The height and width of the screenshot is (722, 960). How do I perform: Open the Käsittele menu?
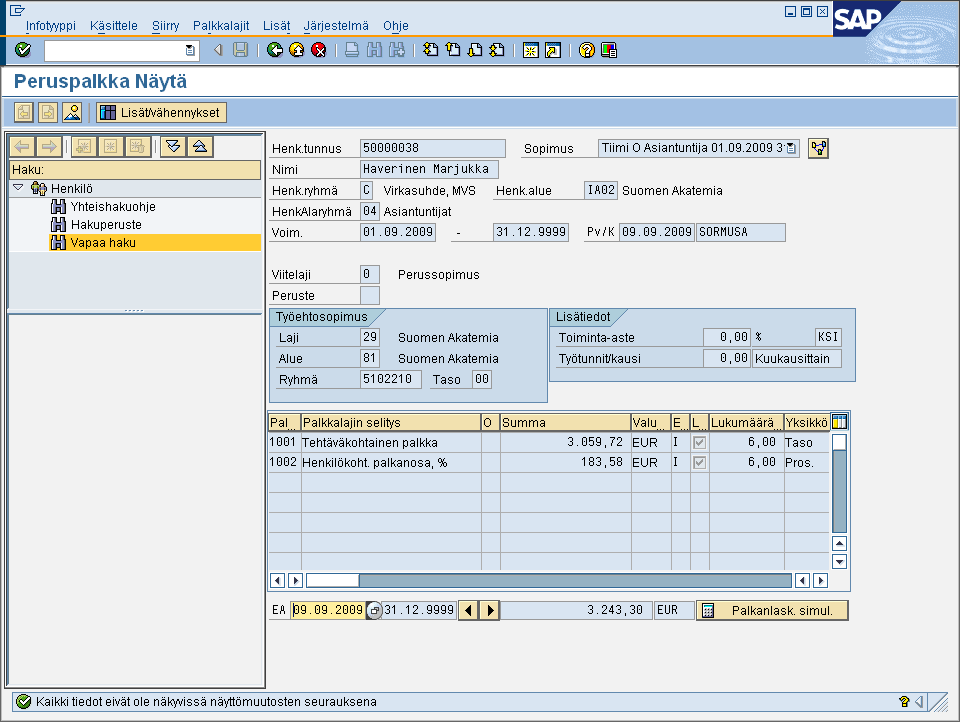coord(114,26)
